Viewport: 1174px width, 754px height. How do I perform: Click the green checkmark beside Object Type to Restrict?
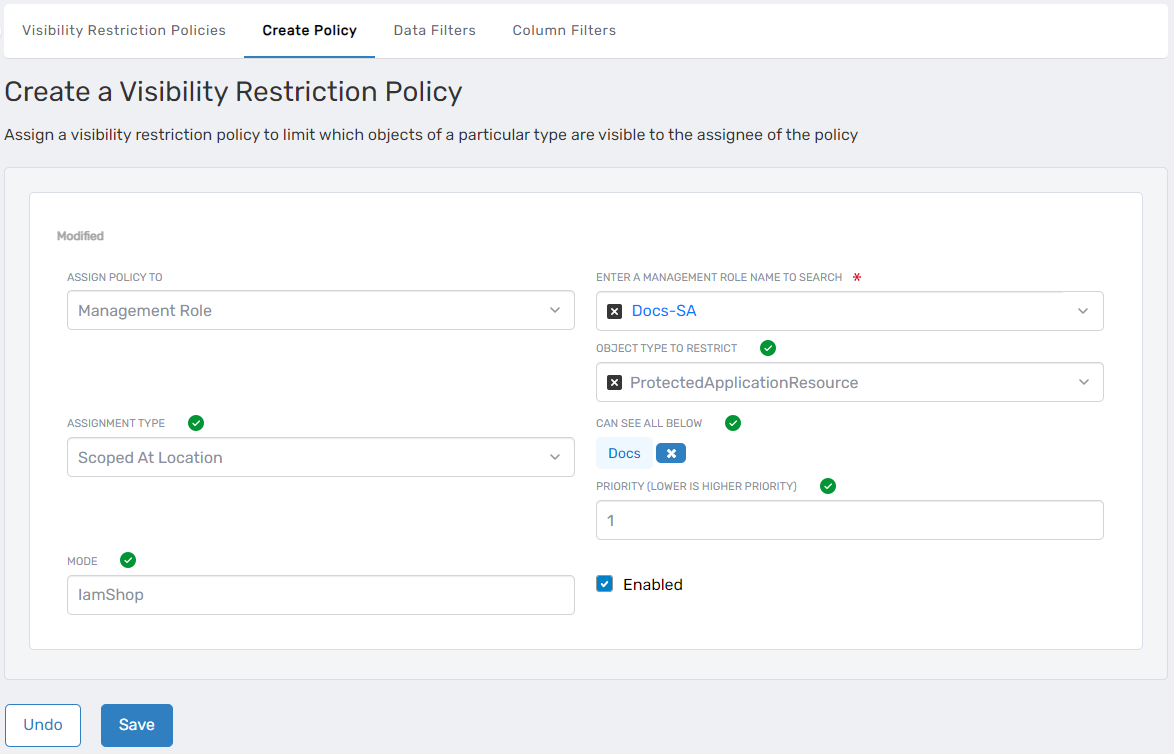point(767,348)
